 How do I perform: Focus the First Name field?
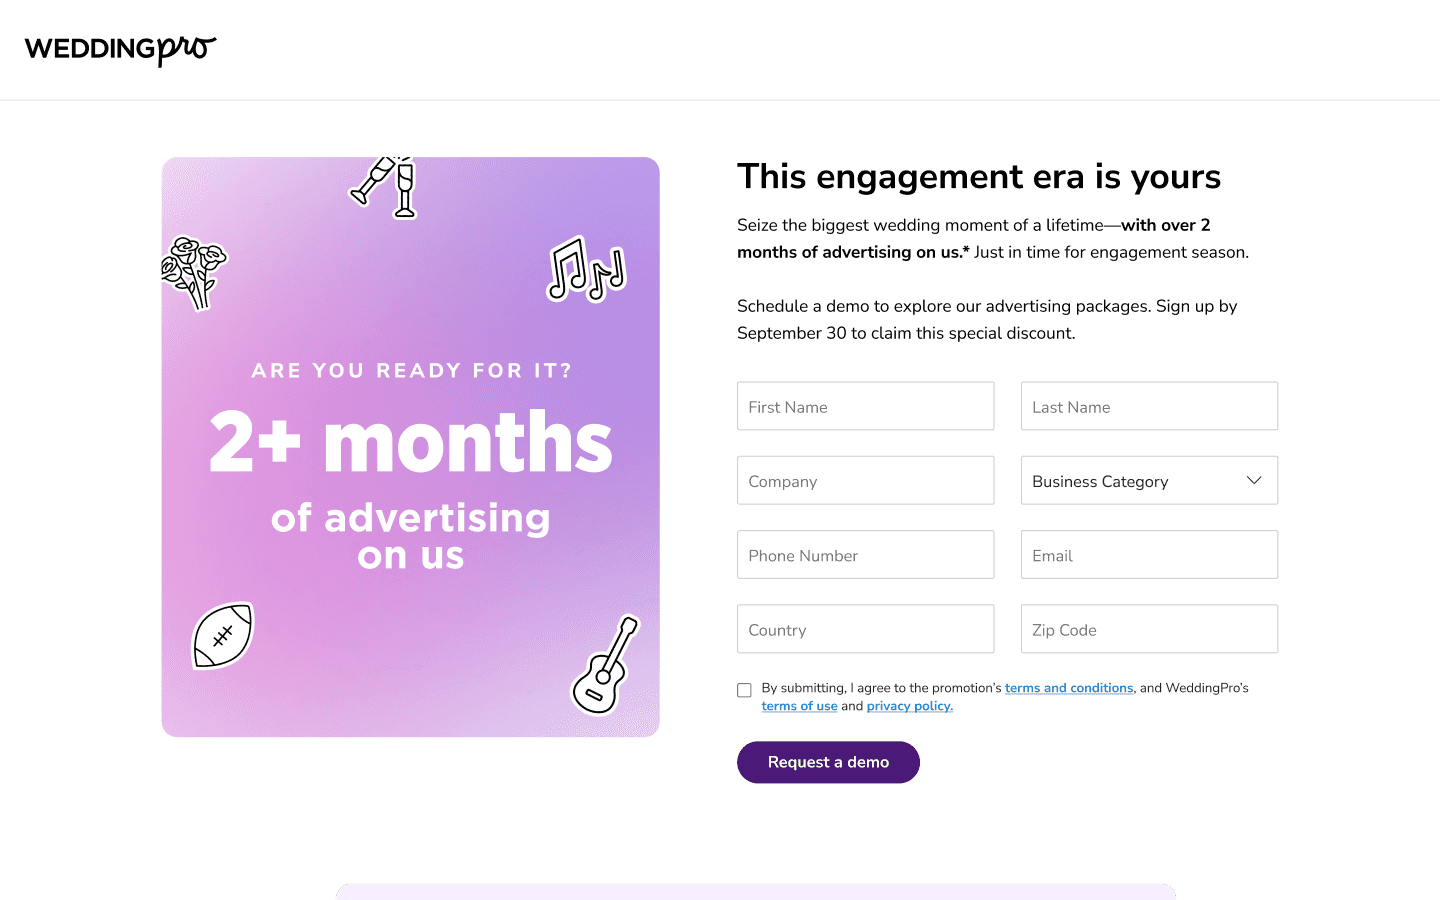tap(866, 406)
